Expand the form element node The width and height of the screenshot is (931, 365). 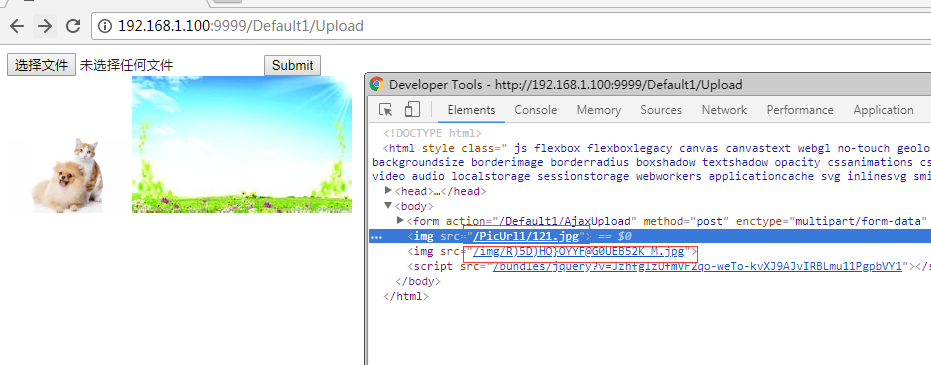400,221
